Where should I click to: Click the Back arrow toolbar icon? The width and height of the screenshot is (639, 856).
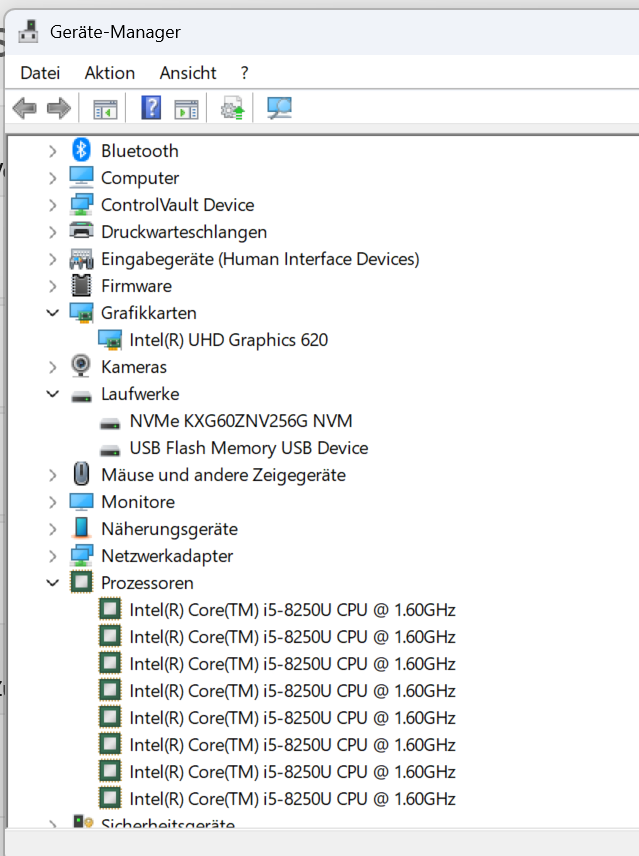point(25,108)
